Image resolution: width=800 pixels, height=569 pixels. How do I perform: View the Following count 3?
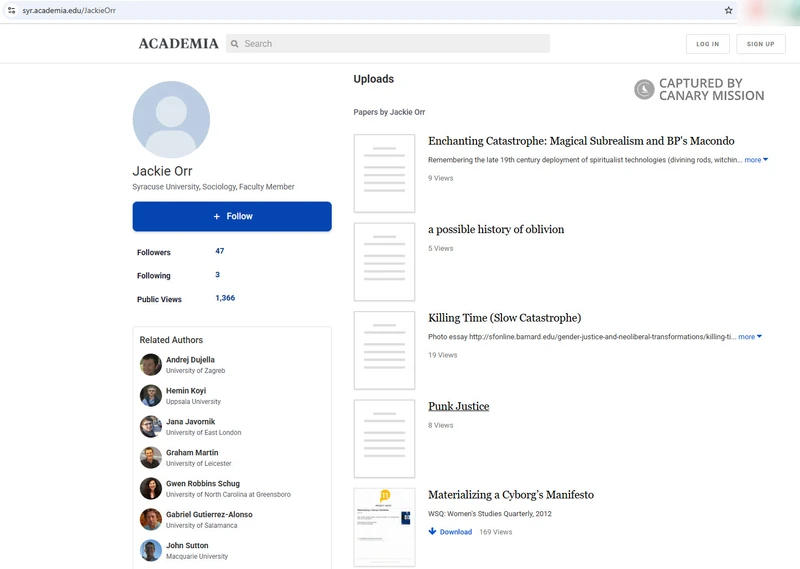click(217, 275)
